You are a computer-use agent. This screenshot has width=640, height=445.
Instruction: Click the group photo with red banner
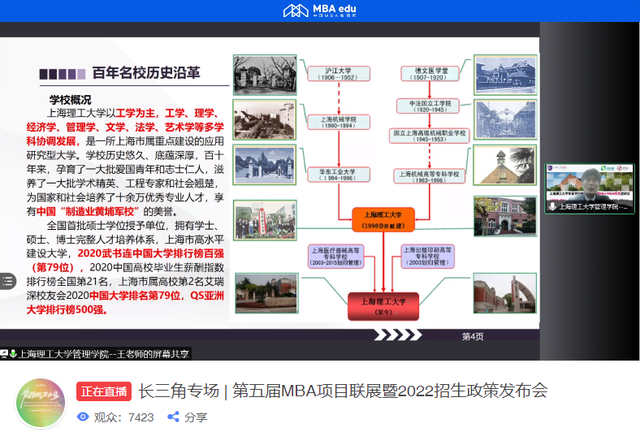[265, 220]
